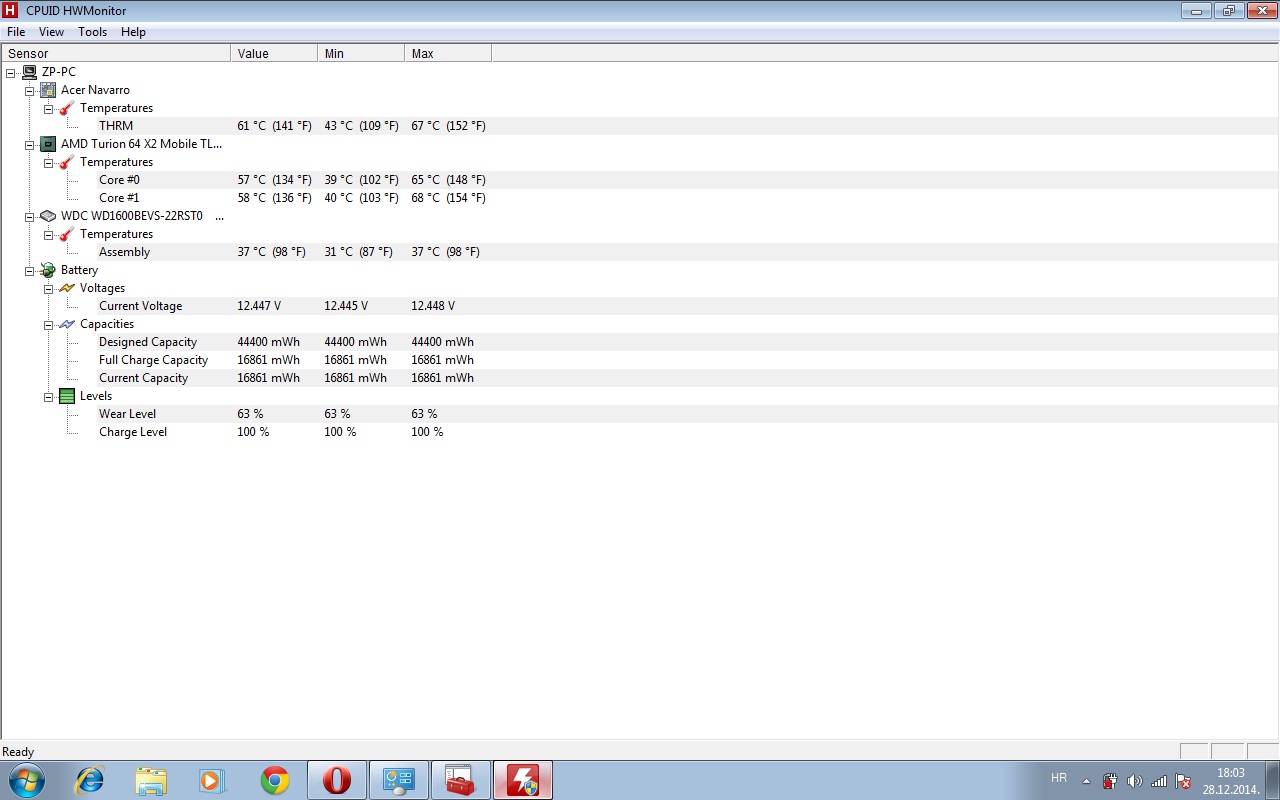Click the HWMonitor lightning taskbar button
This screenshot has width=1280, height=800.
click(x=523, y=780)
